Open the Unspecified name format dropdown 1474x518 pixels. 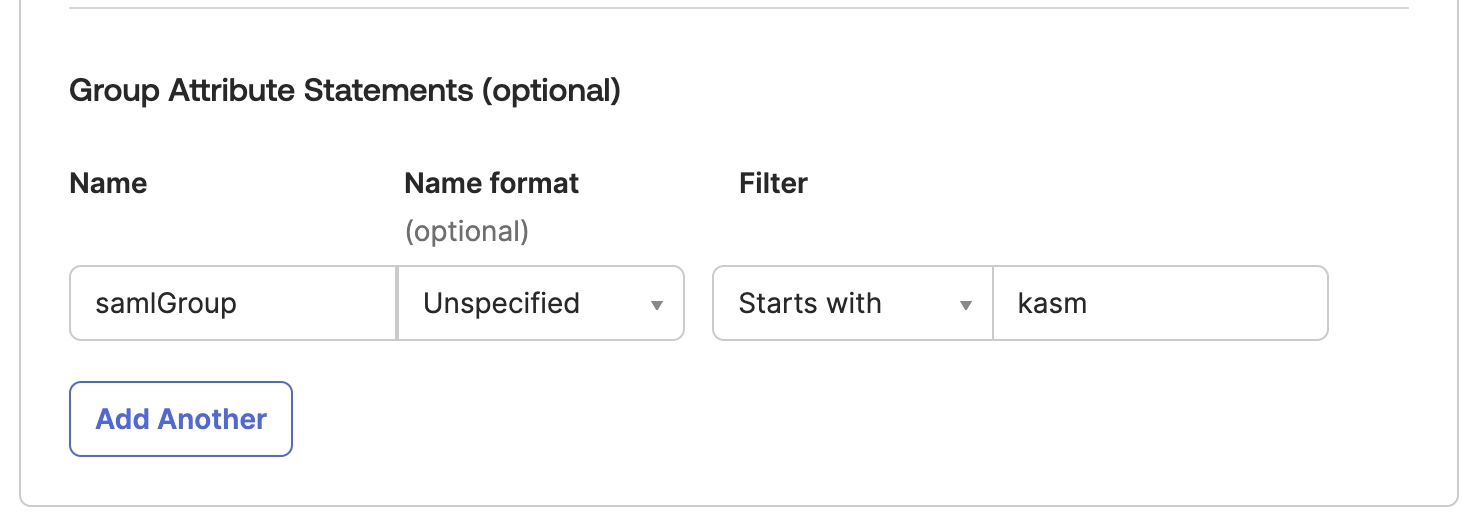541,303
